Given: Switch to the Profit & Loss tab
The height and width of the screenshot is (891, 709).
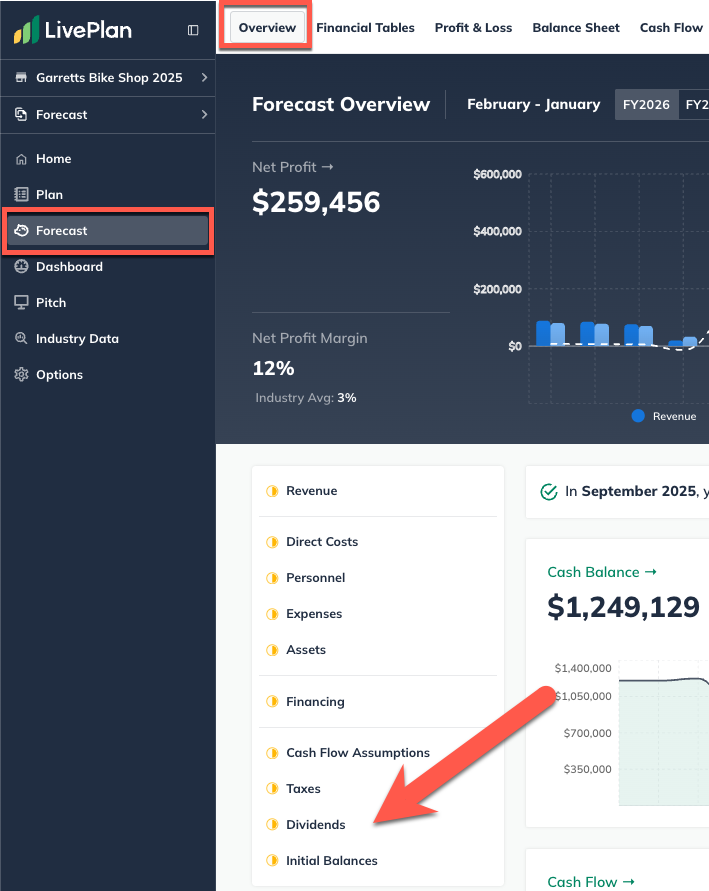Looking at the screenshot, I should [473, 28].
